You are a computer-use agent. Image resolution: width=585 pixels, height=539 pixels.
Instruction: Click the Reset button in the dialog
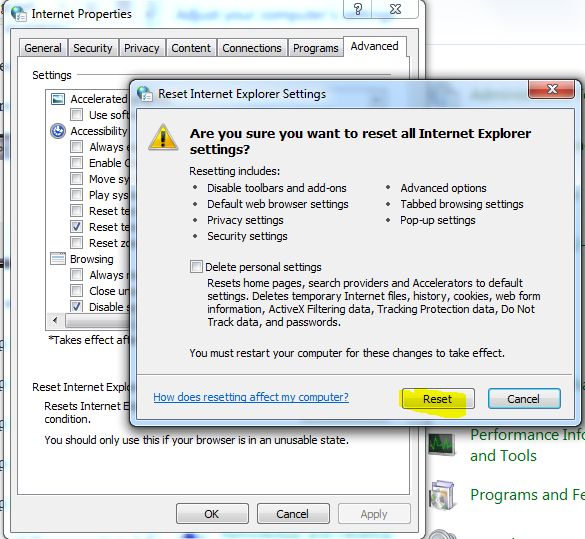click(438, 399)
